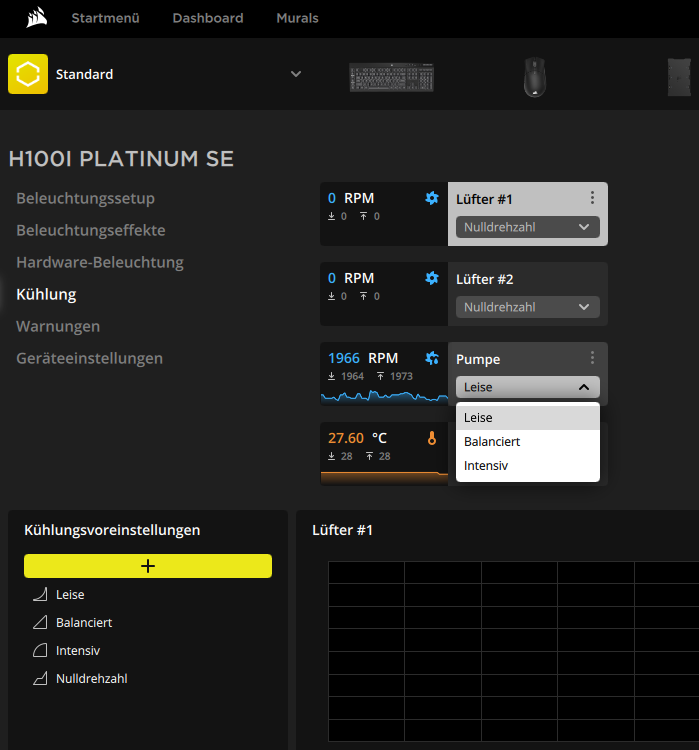Click the Lüfter #2 0 RPM reading
Screen dimensions: 699x750
point(351,278)
